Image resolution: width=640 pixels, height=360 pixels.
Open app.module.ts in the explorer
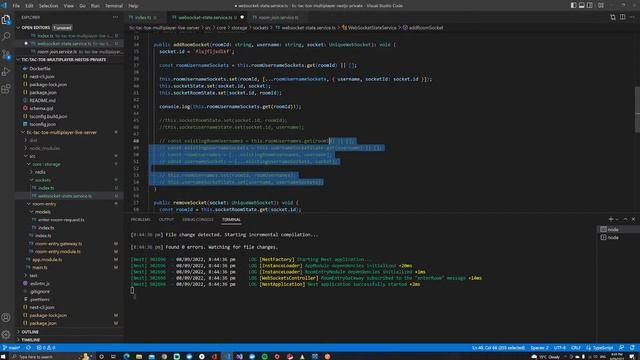[x=47, y=260]
